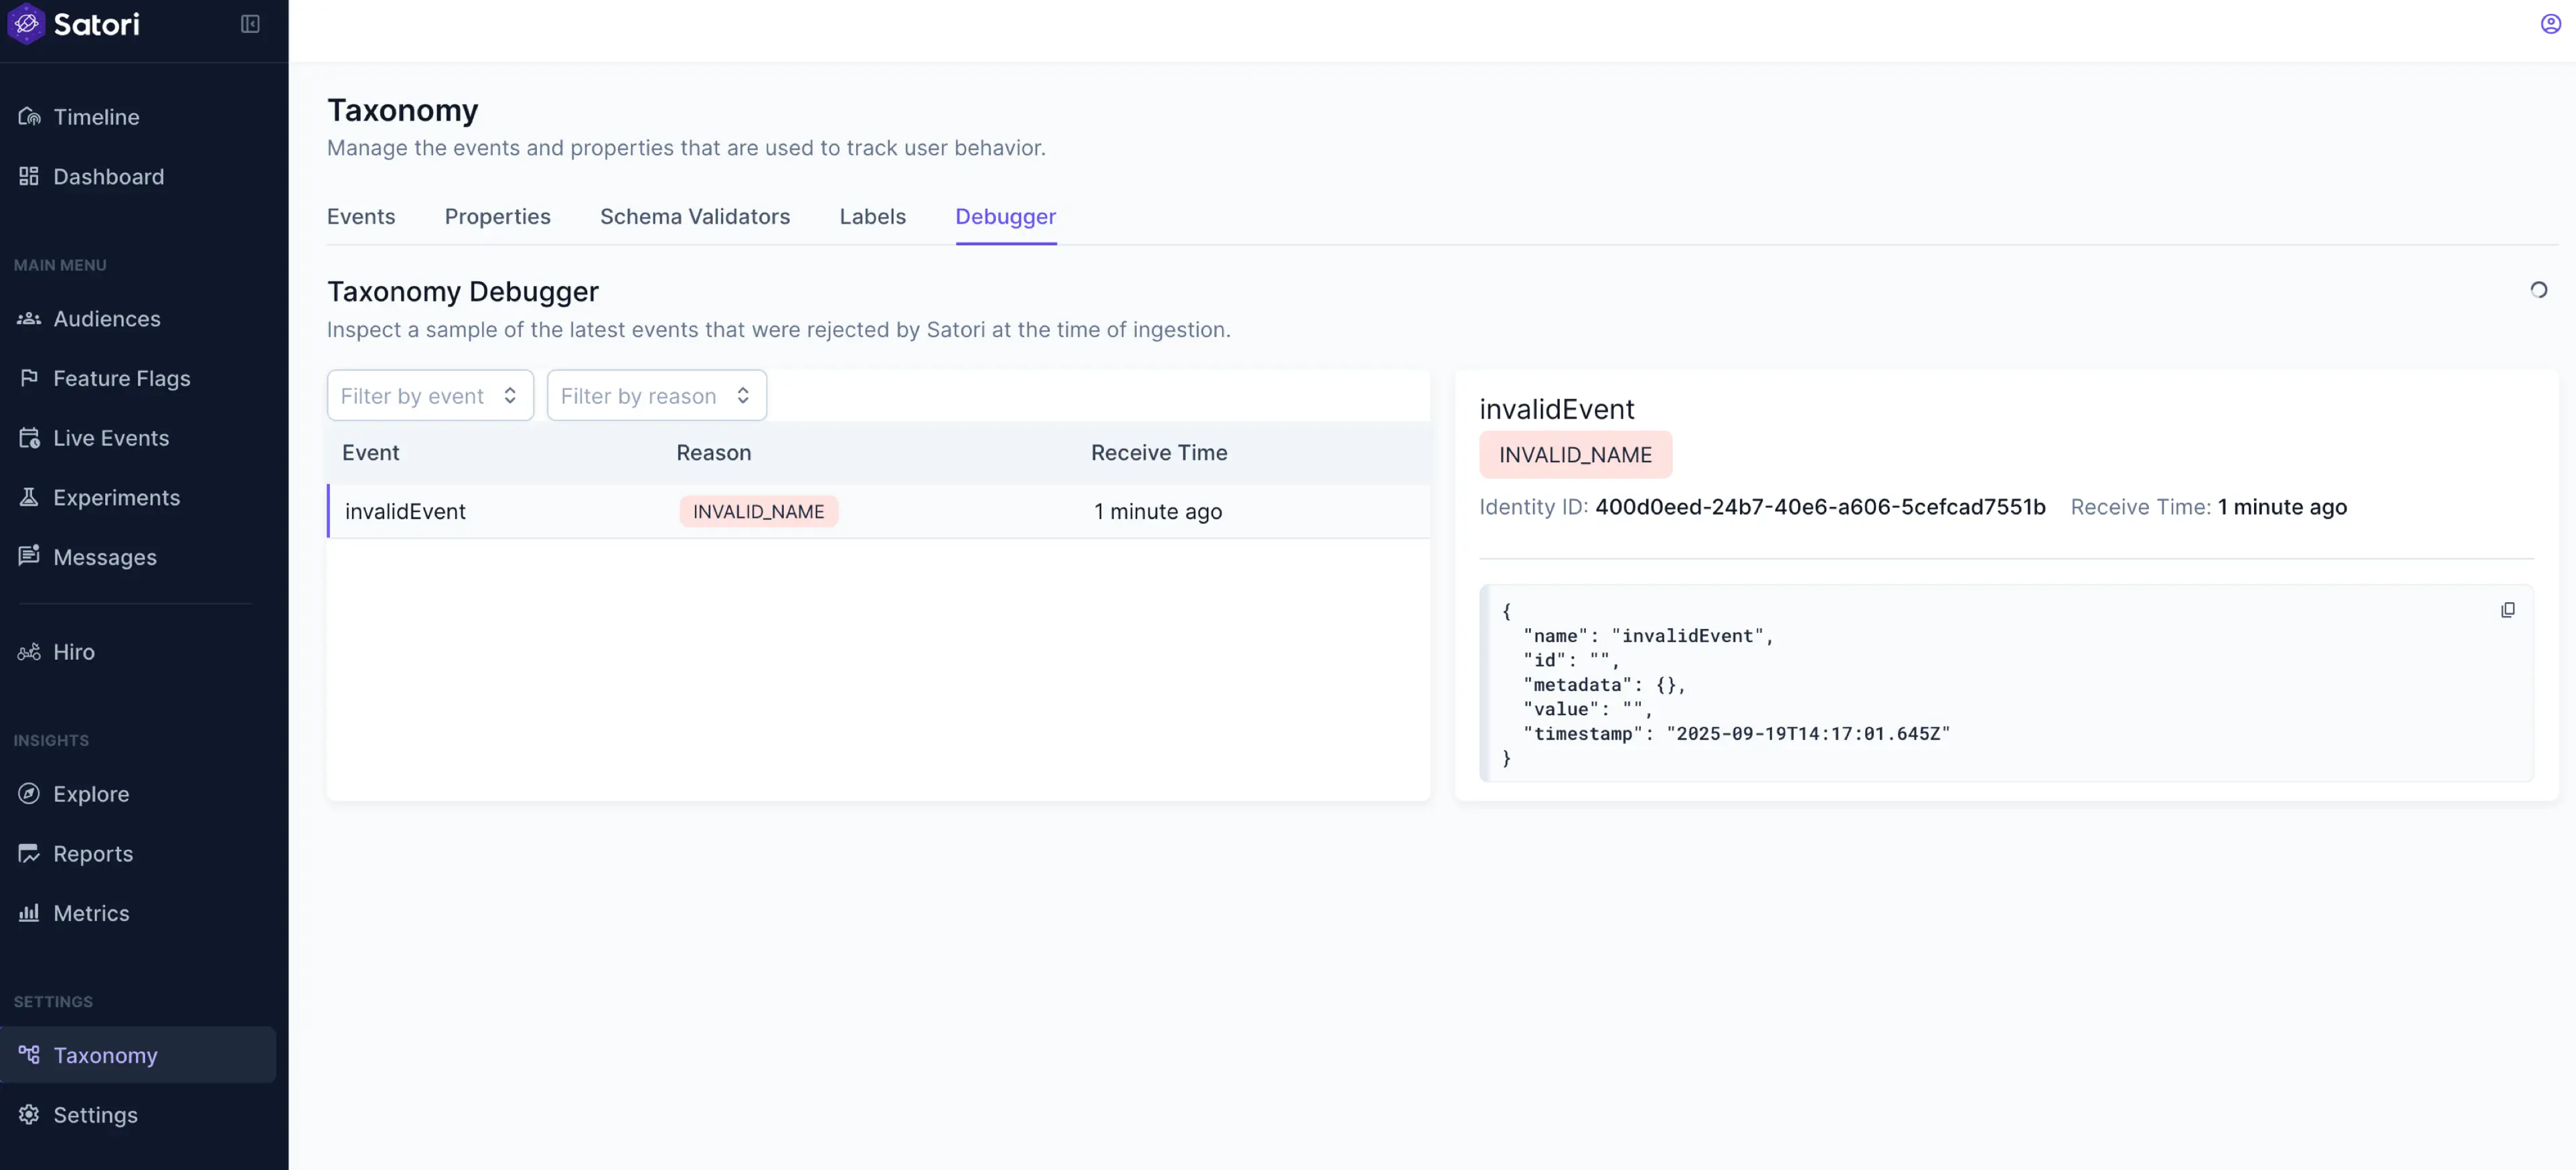Refresh the Taxonomy Debugger results
The height and width of the screenshot is (1170, 2576).
(x=2538, y=290)
